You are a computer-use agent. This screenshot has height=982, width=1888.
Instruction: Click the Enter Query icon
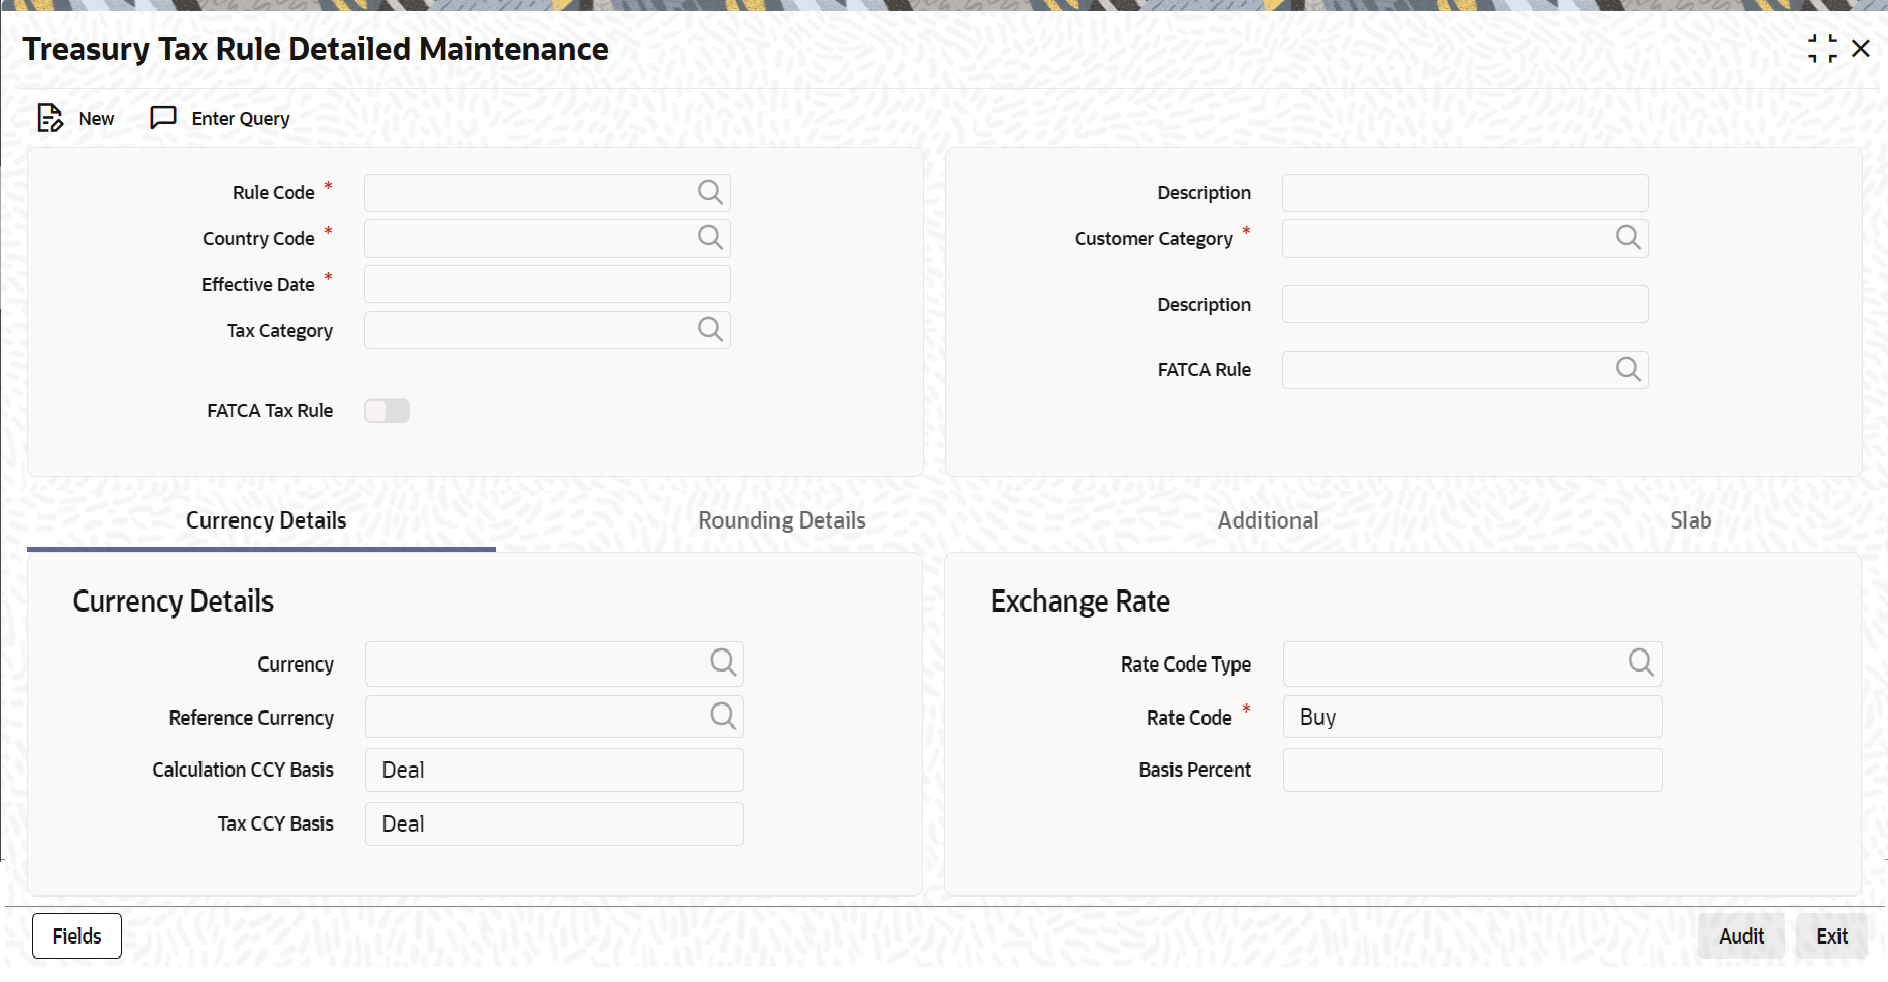163,118
